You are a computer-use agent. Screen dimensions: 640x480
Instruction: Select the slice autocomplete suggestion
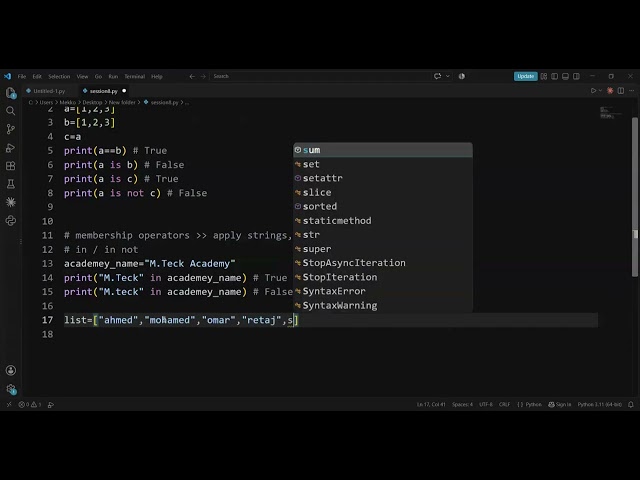[x=383, y=192]
